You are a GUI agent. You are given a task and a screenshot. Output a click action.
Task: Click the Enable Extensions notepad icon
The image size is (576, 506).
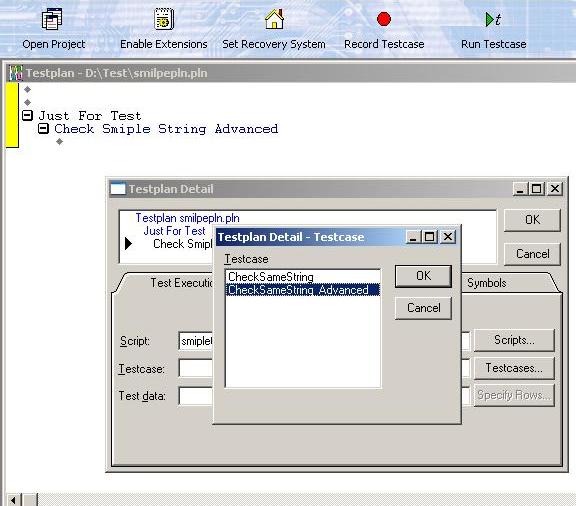coord(164,19)
